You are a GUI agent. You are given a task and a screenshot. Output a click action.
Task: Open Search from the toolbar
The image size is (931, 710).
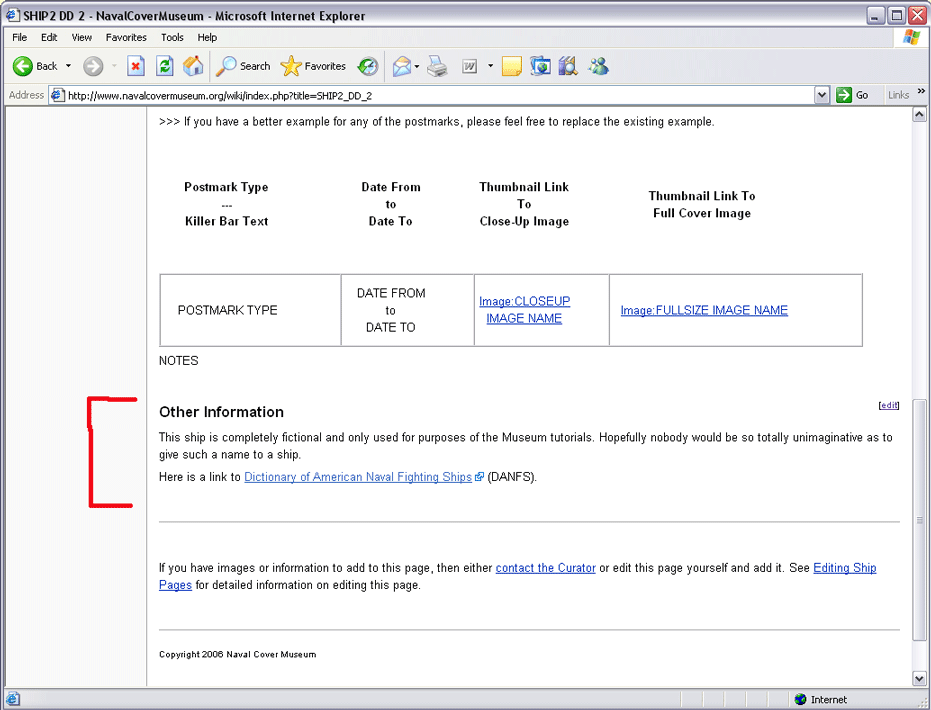[244, 66]
